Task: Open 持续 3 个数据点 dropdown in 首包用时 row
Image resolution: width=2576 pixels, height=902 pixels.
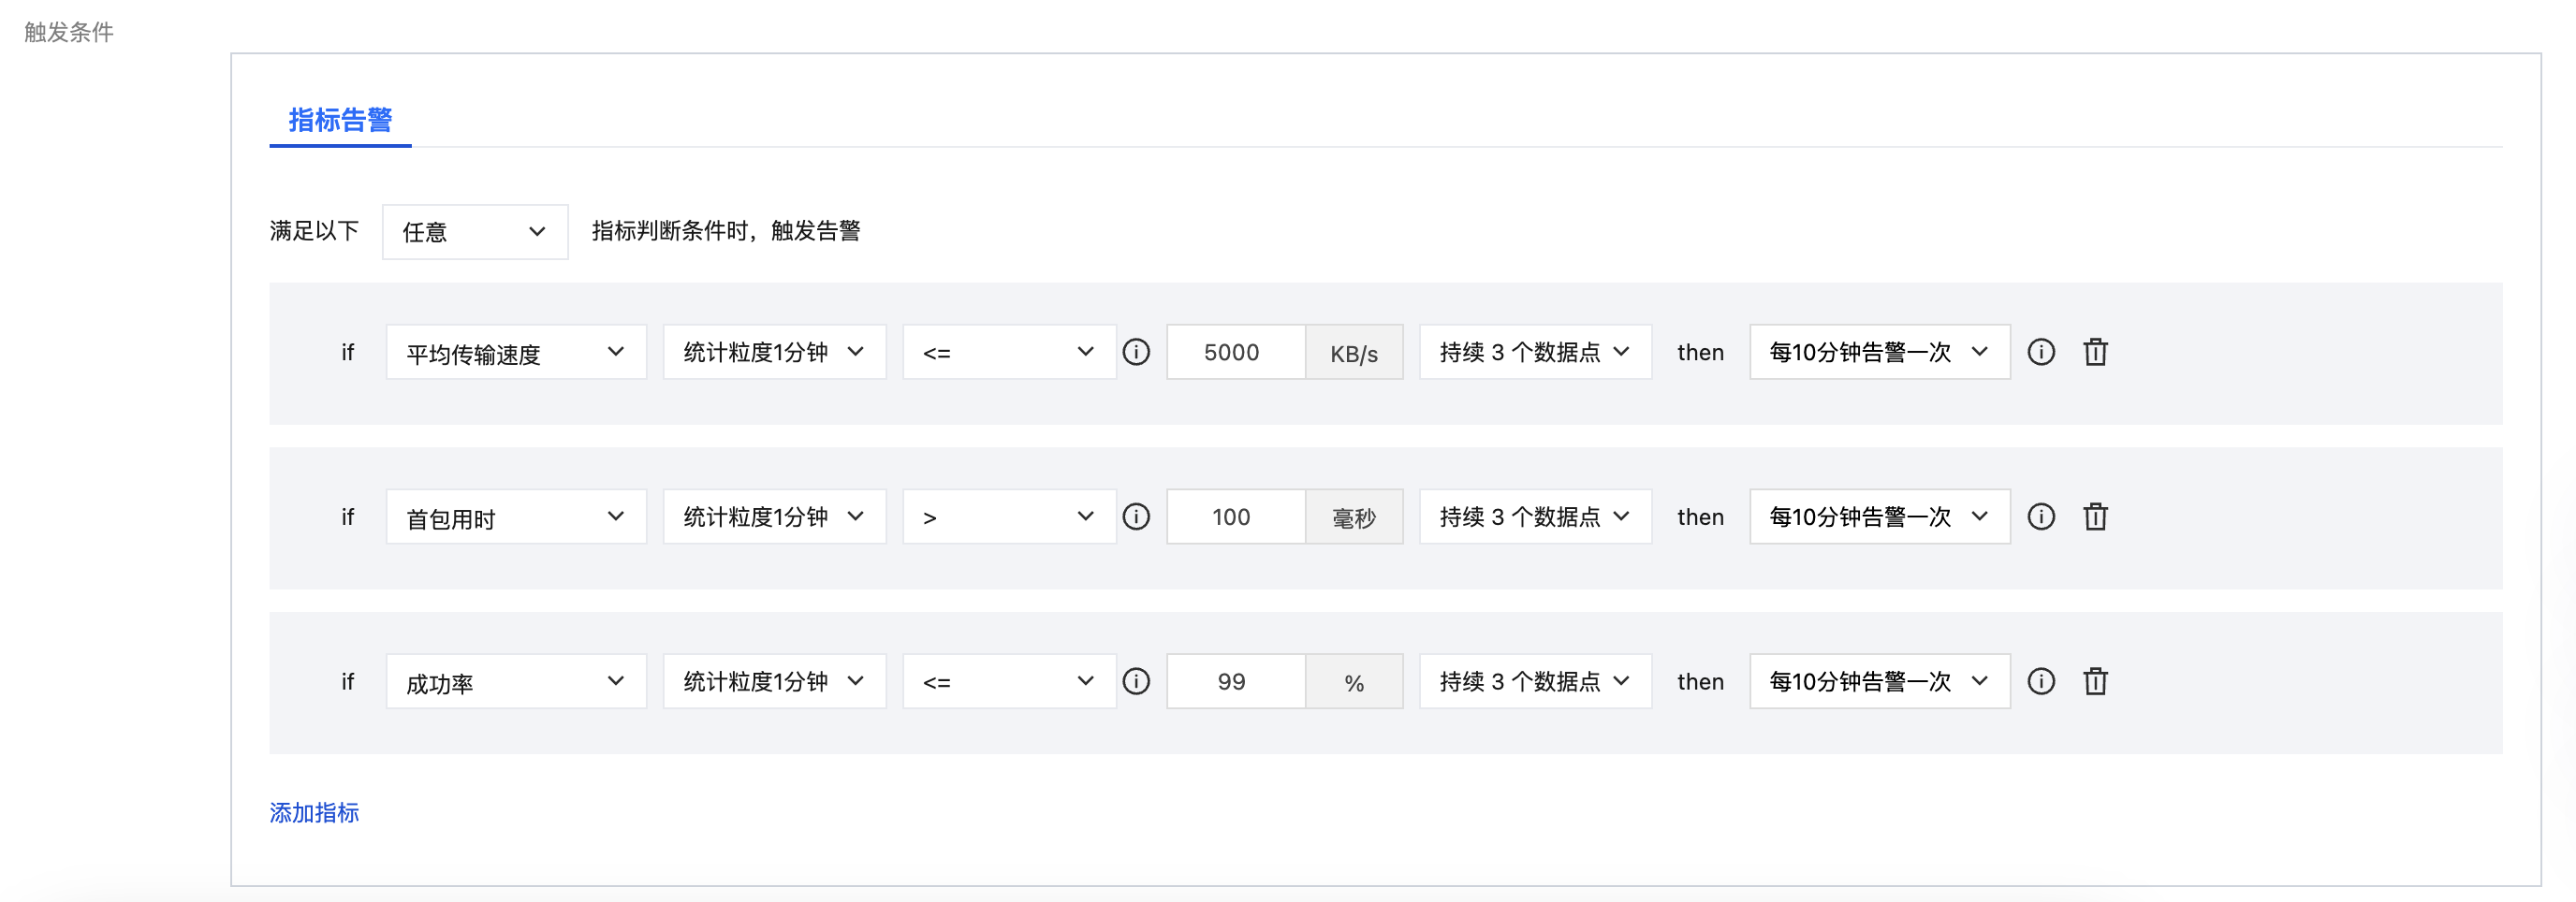Action: [x=1535, y=517]
